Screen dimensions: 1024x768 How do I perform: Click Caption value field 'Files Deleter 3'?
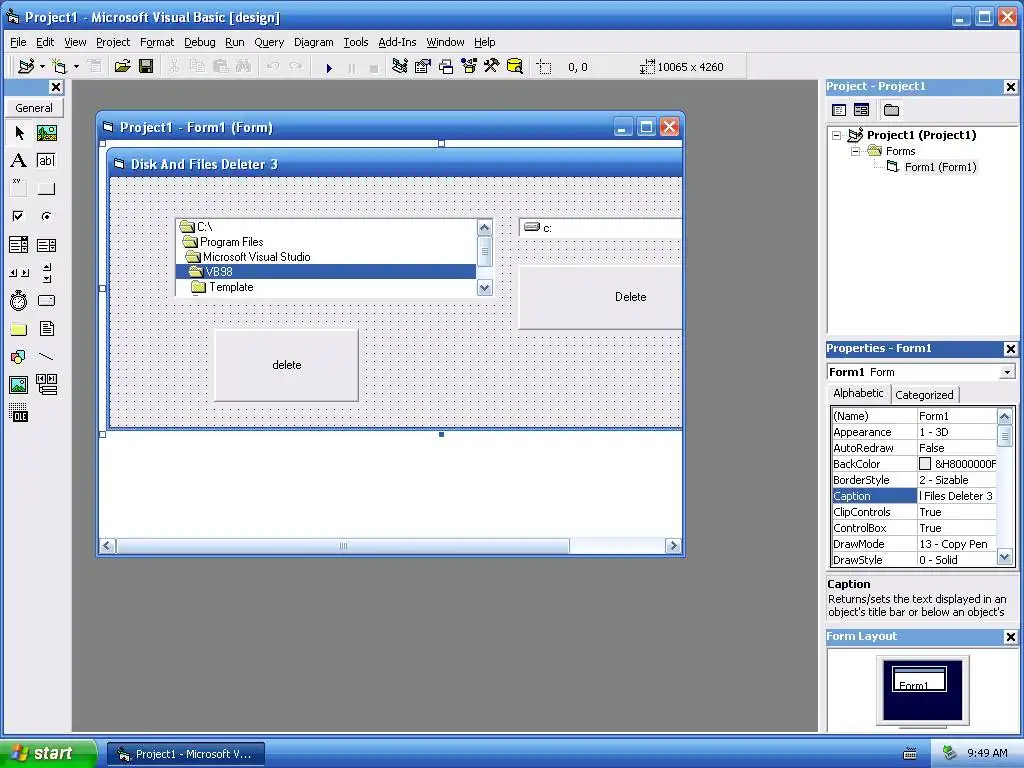957,496
